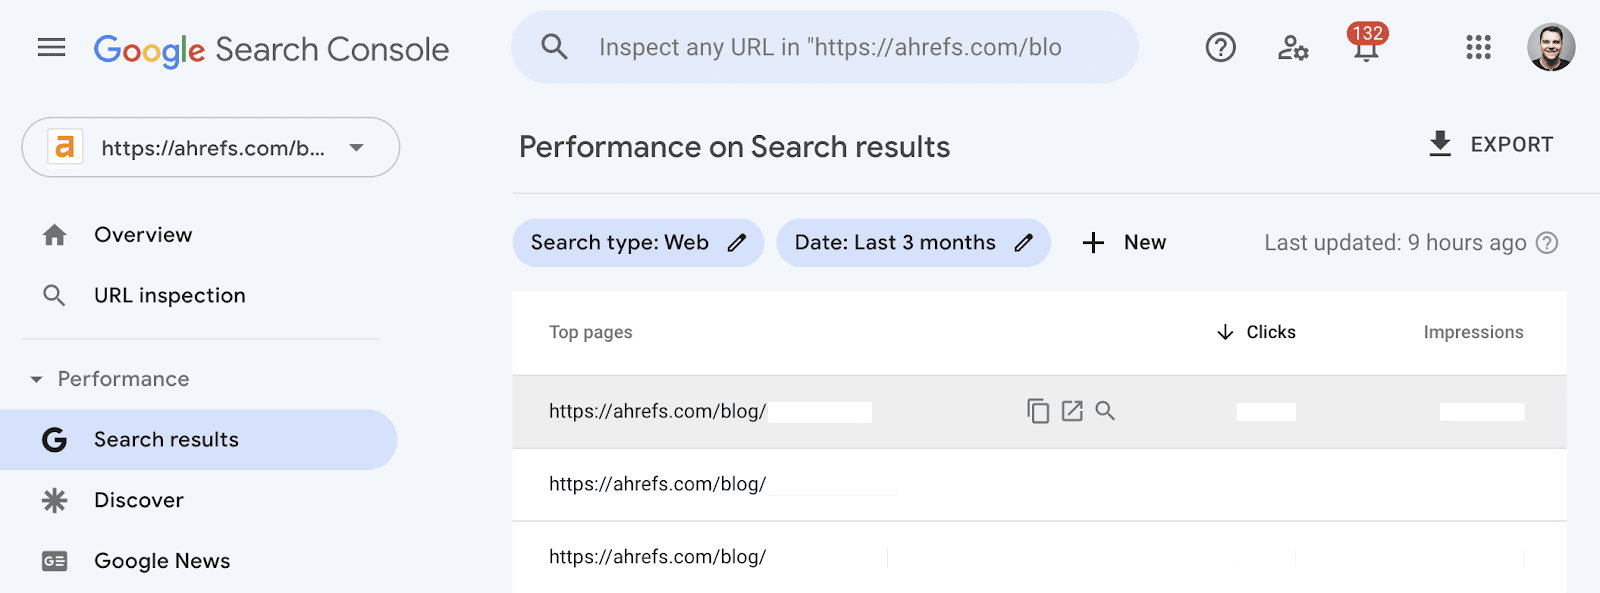Image resolution: width=1600 pixels, height=593 pixels.
Task: Sort table by Clicks column
Action: [1257, 332]
